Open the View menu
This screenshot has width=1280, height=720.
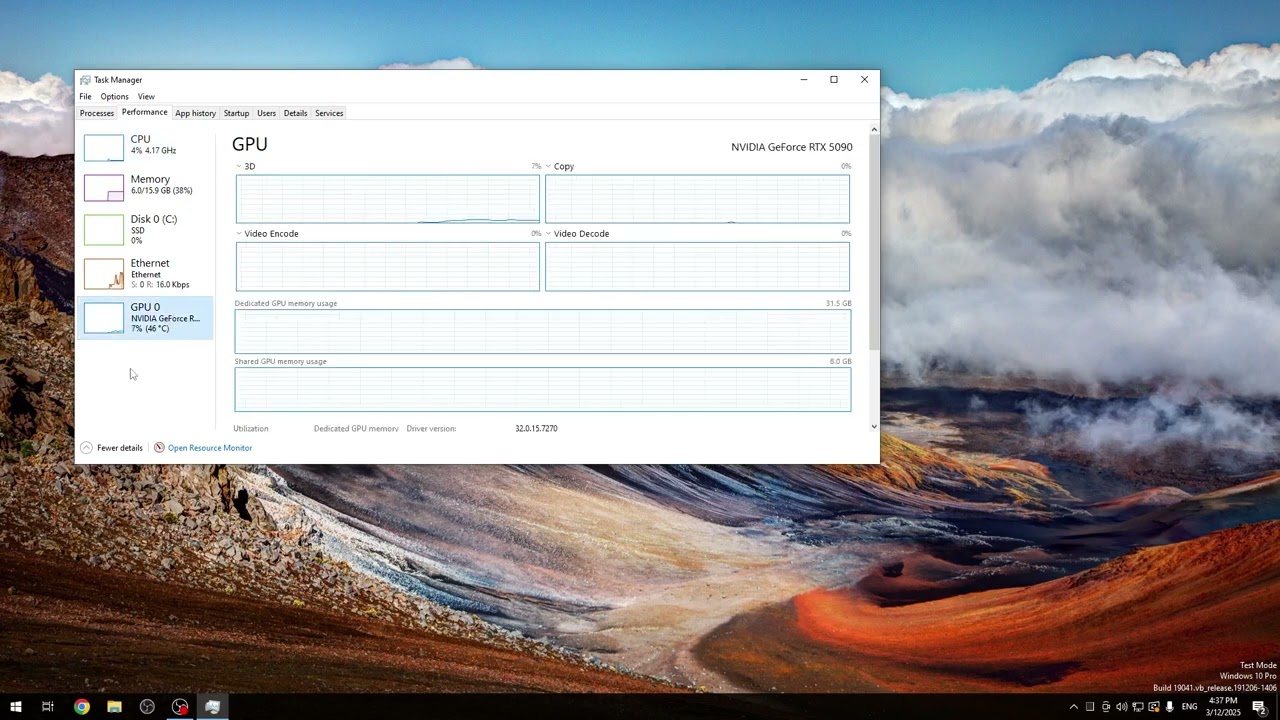[x=146, y=97]
